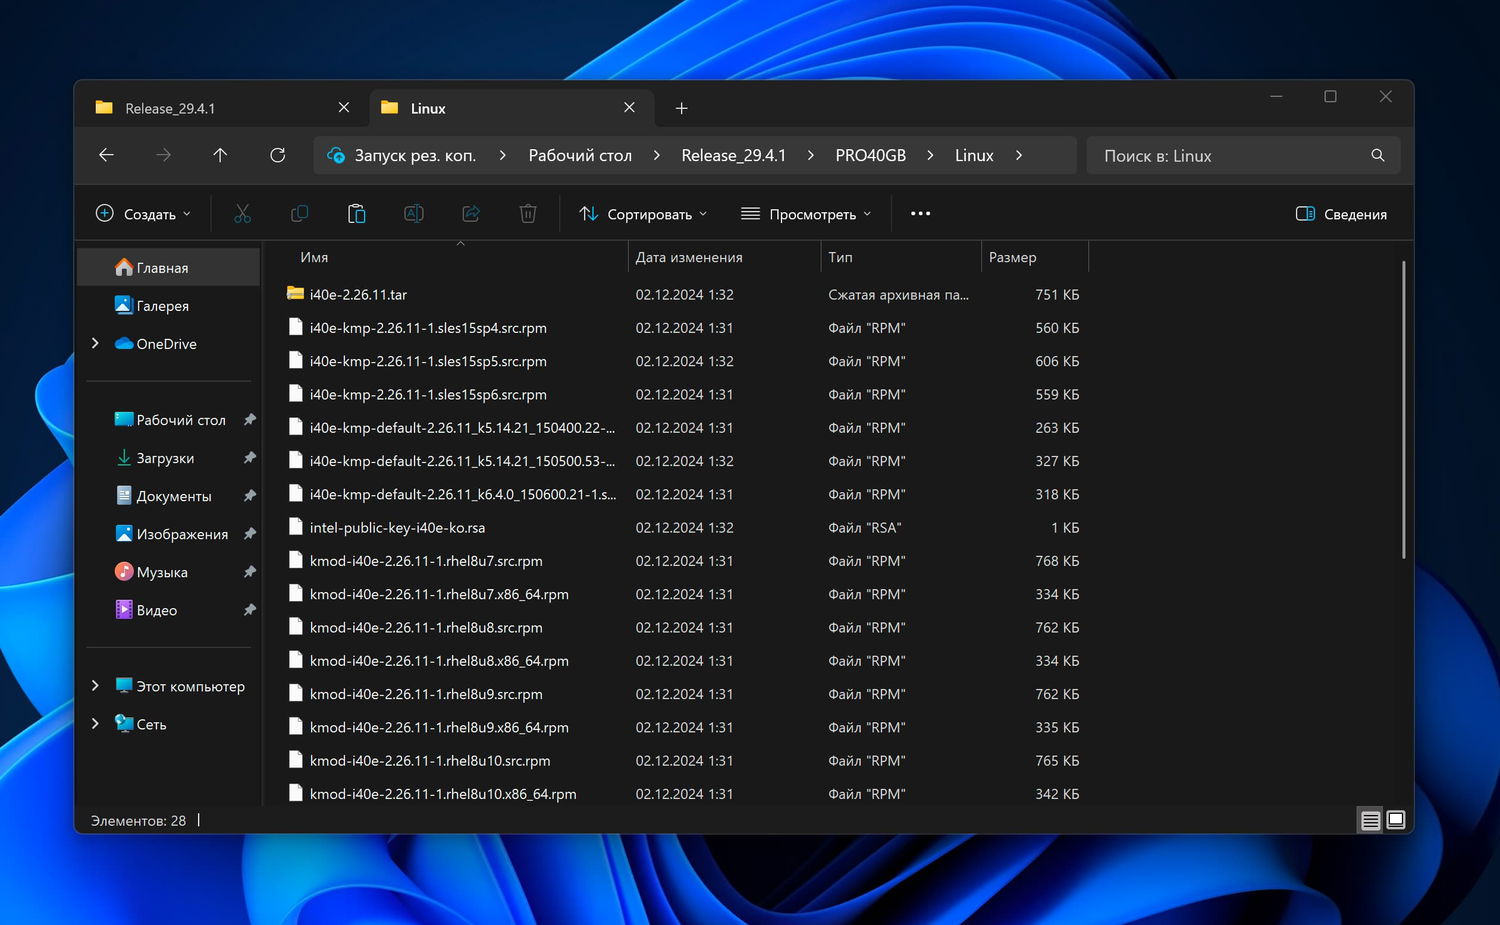Click the Rename icon in toolbar

[x=413, y=214]
